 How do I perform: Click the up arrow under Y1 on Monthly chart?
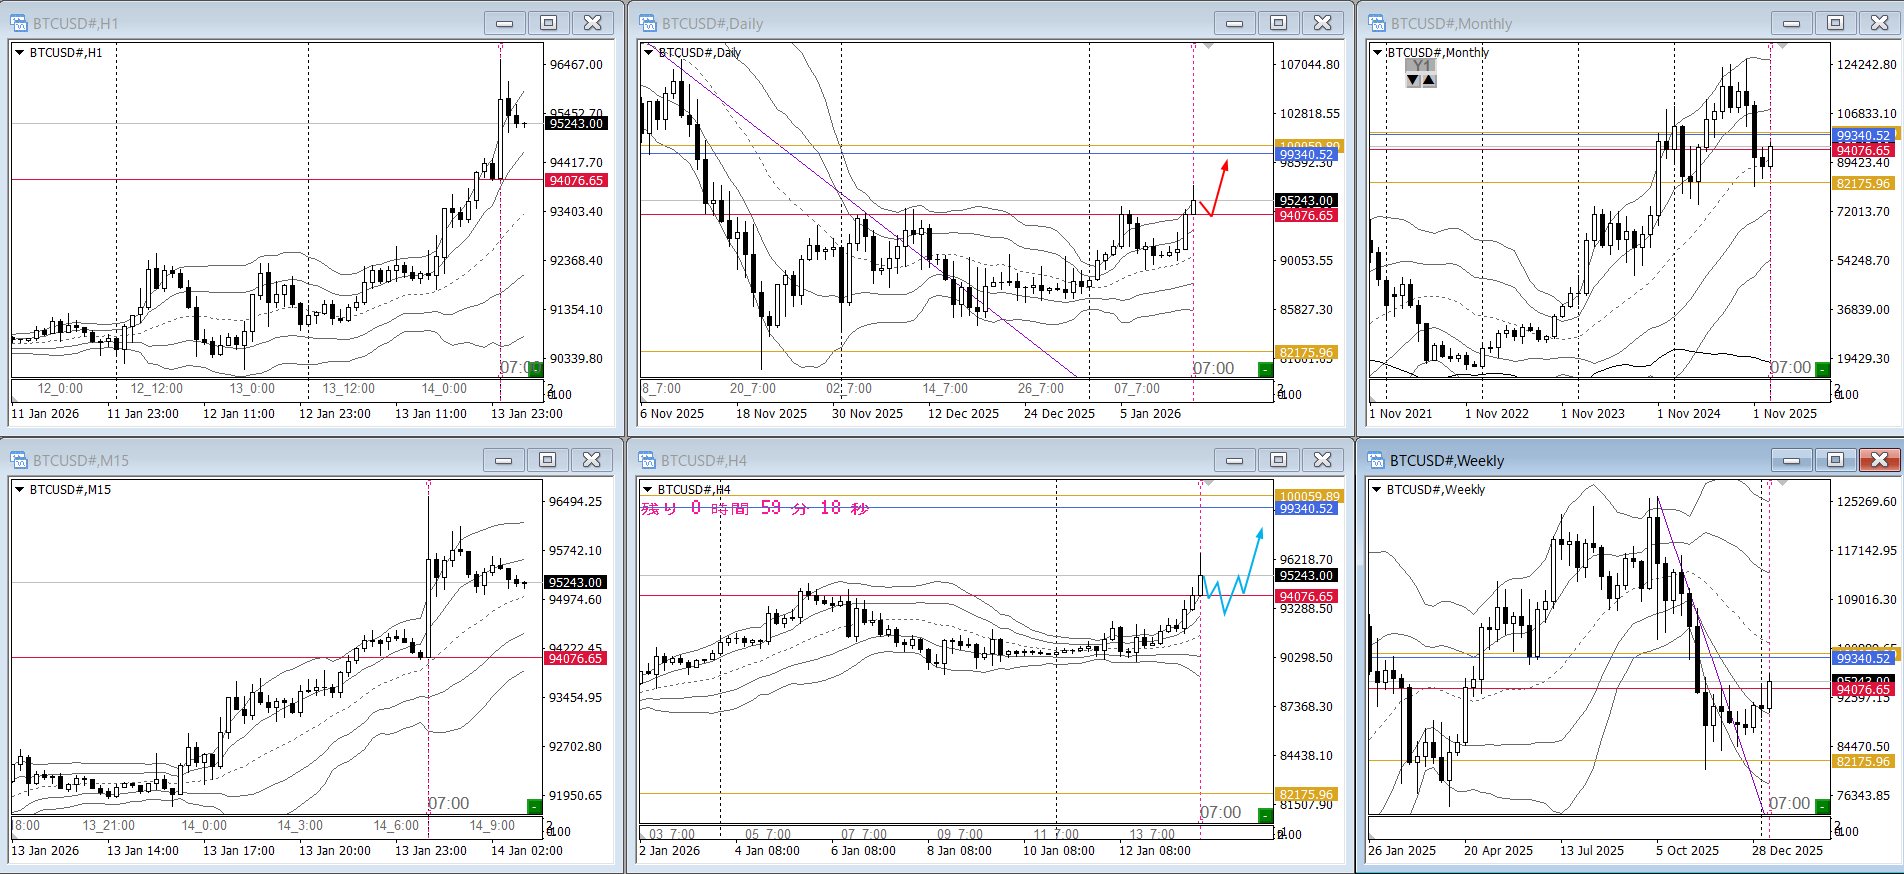[x=1429, y=80]
